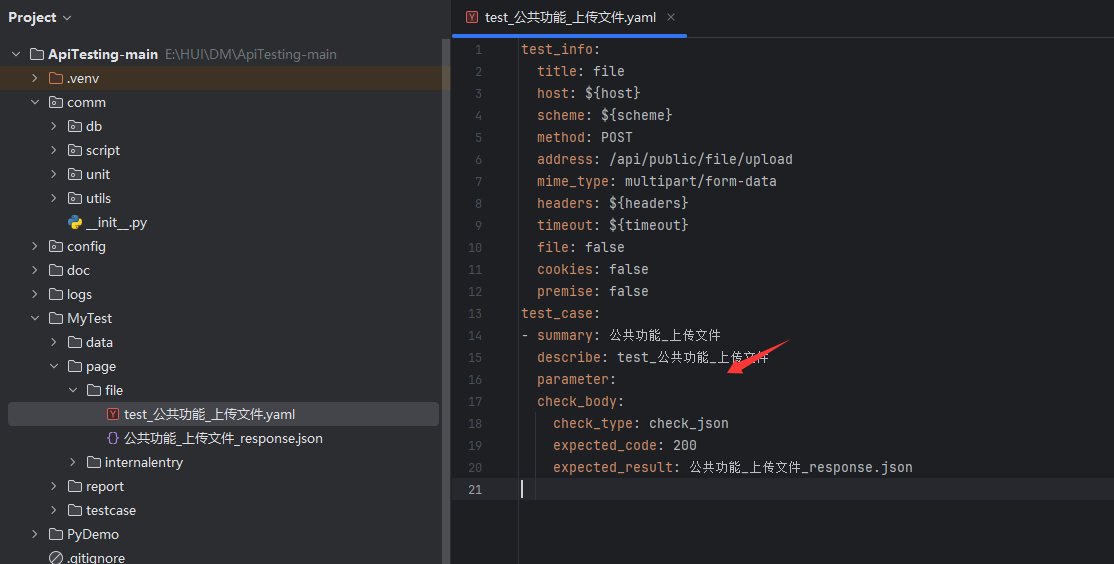Expand the db folder
The width and height of the screenshot is (1114, 564).
click(x=54, y=126)
